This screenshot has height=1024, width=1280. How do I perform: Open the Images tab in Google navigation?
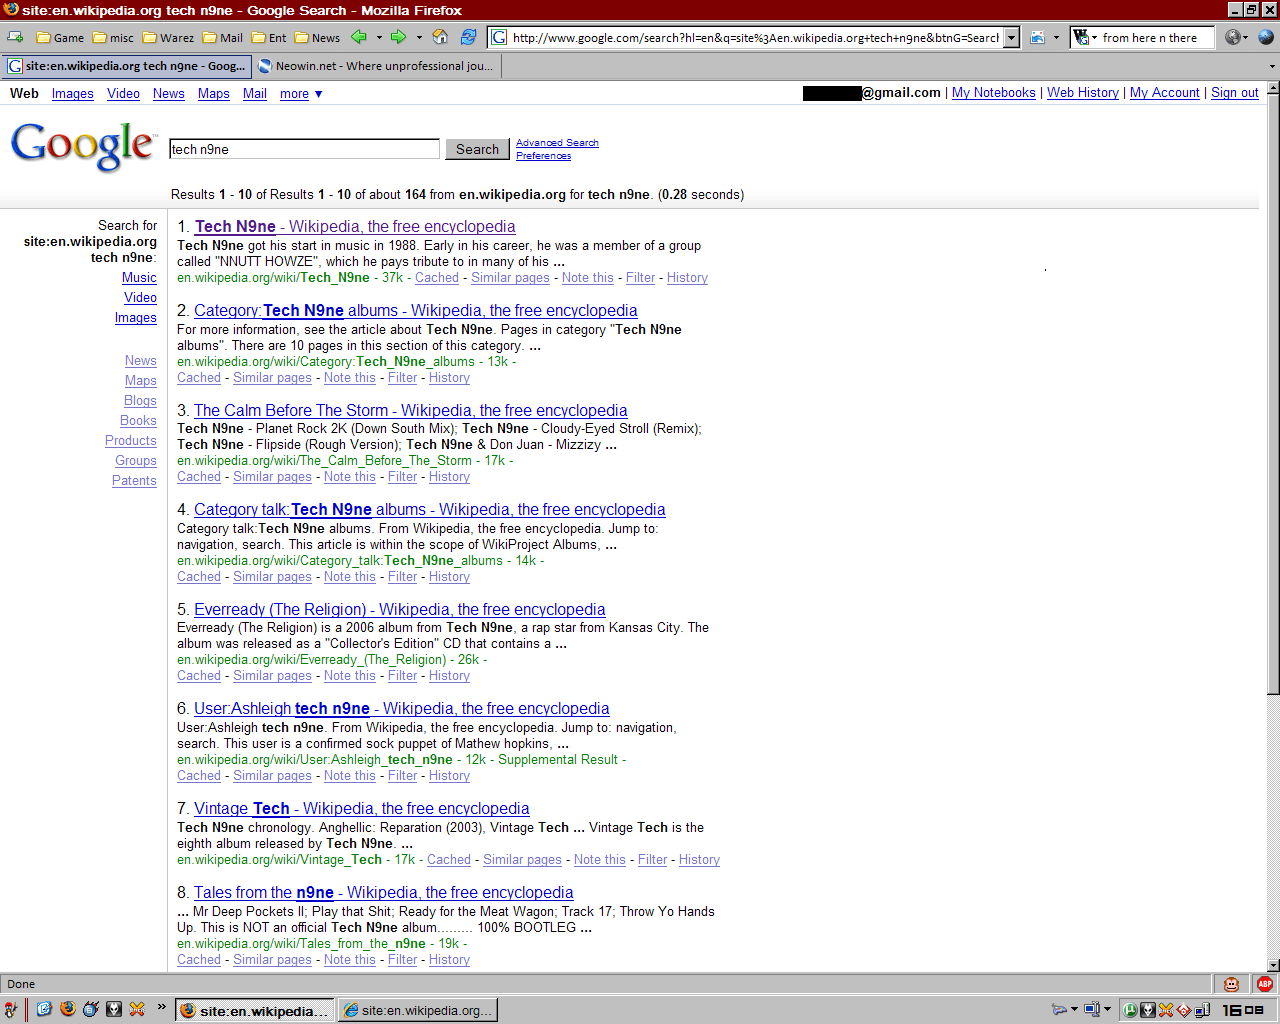pyautogui.click(x=73, y=94)
